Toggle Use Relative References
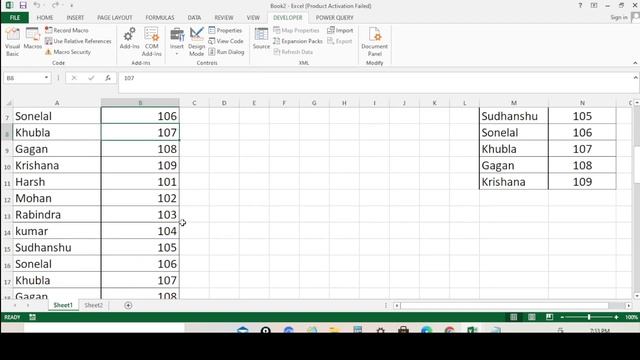The image size is (640, 360). click(x=78, y=41)
